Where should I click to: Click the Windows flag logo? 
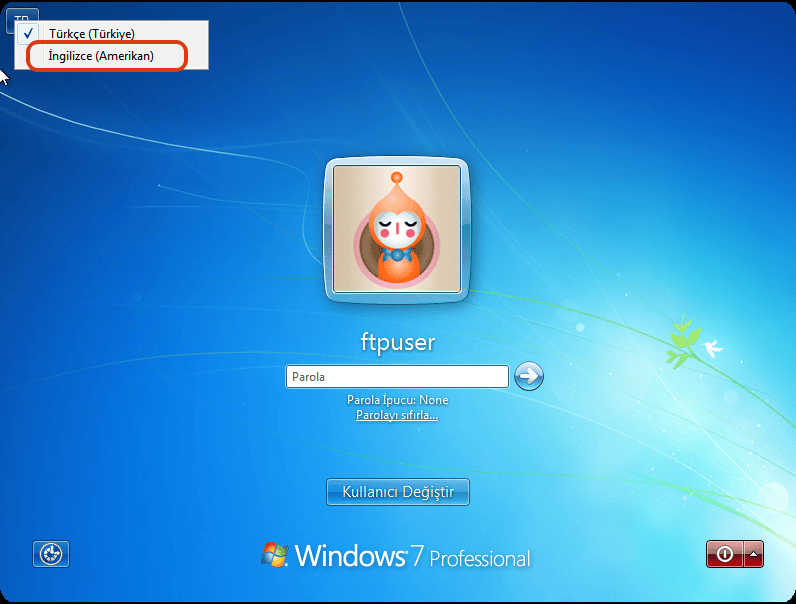(x=276, y=555)
